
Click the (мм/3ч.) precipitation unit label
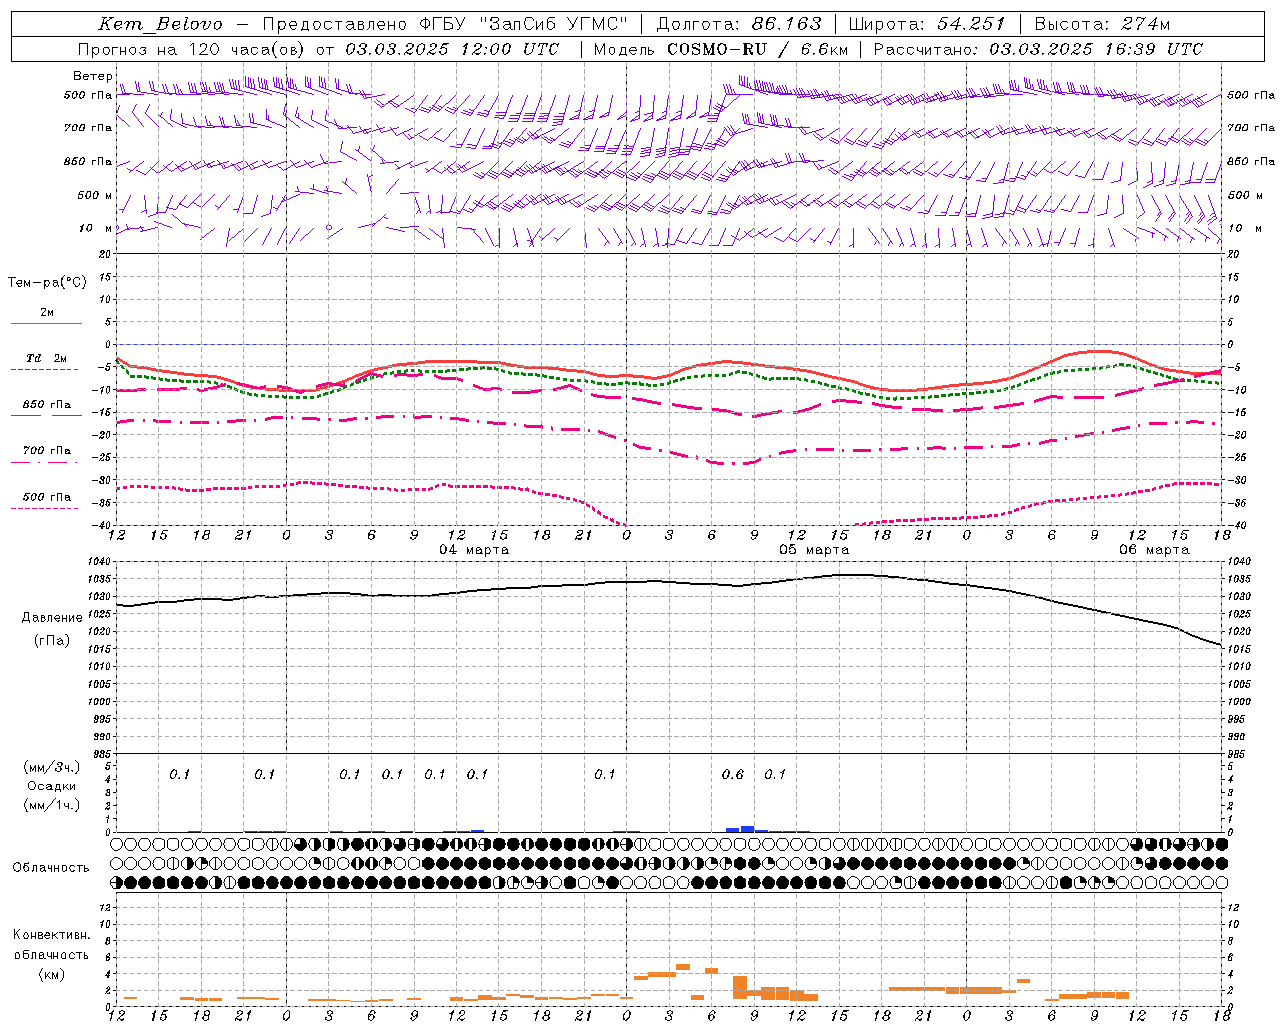click(51, 767)
